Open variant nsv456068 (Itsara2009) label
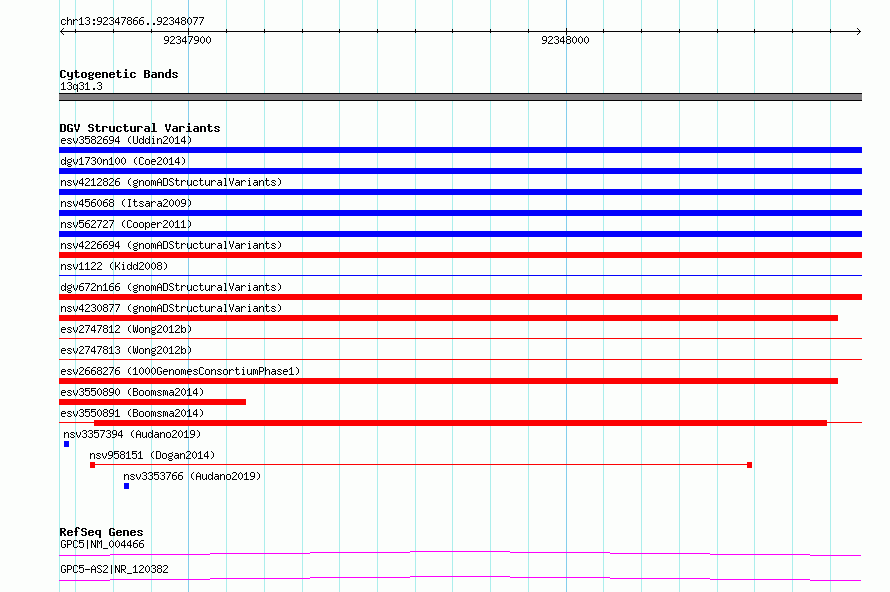Image resolution: width=890 pixels, height=592 pixels. (x=126, y=203)
